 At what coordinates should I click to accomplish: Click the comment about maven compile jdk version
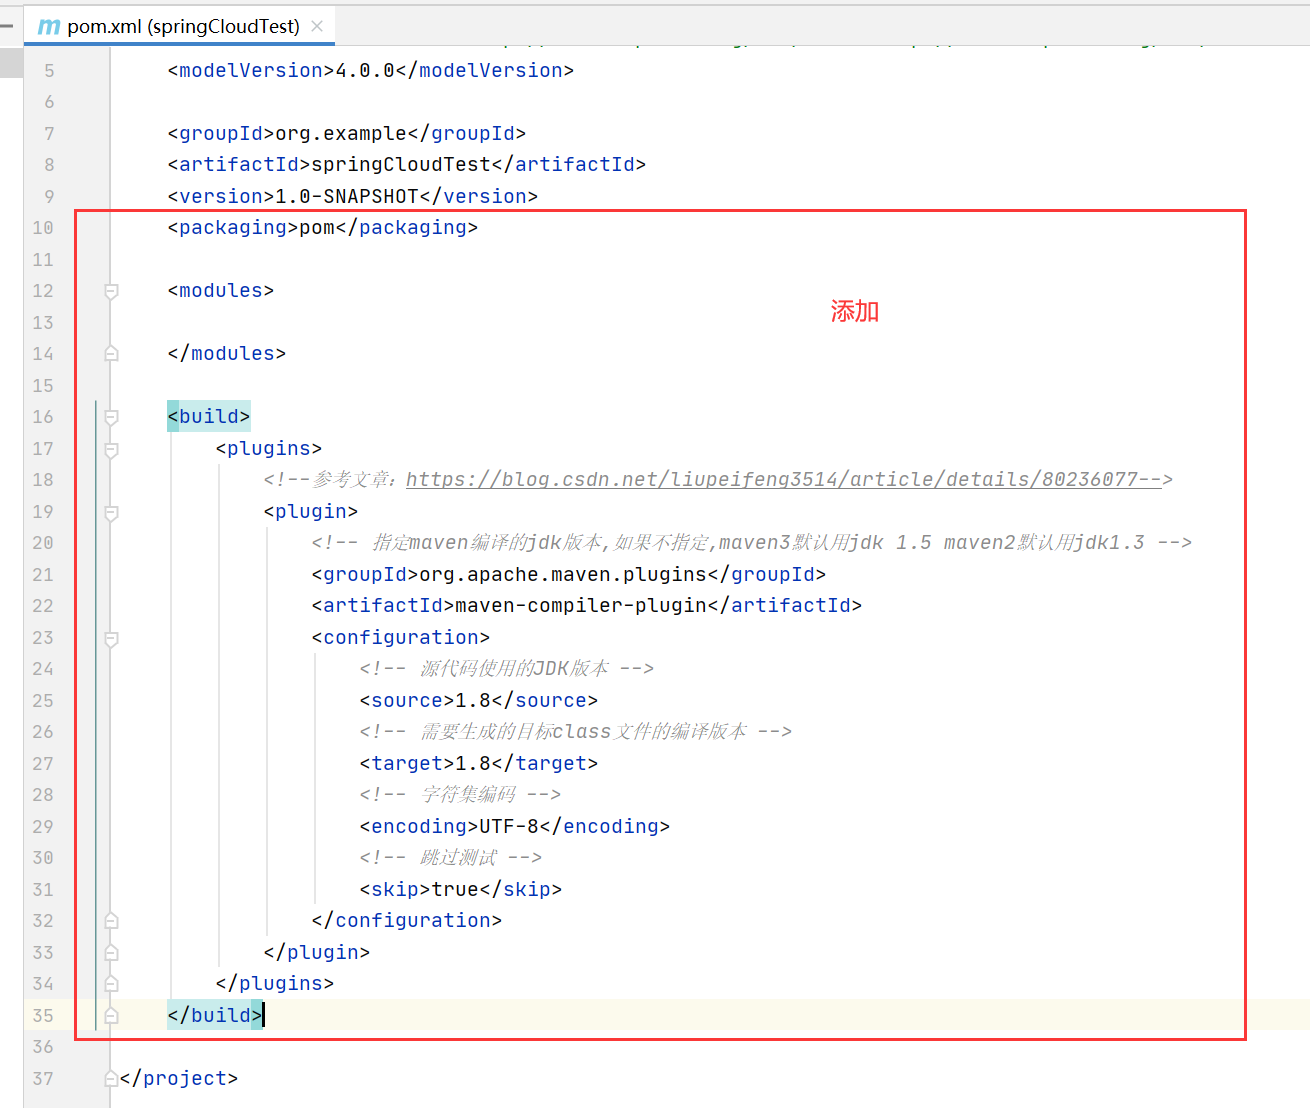pyautogui.click(x=752, y=543)
